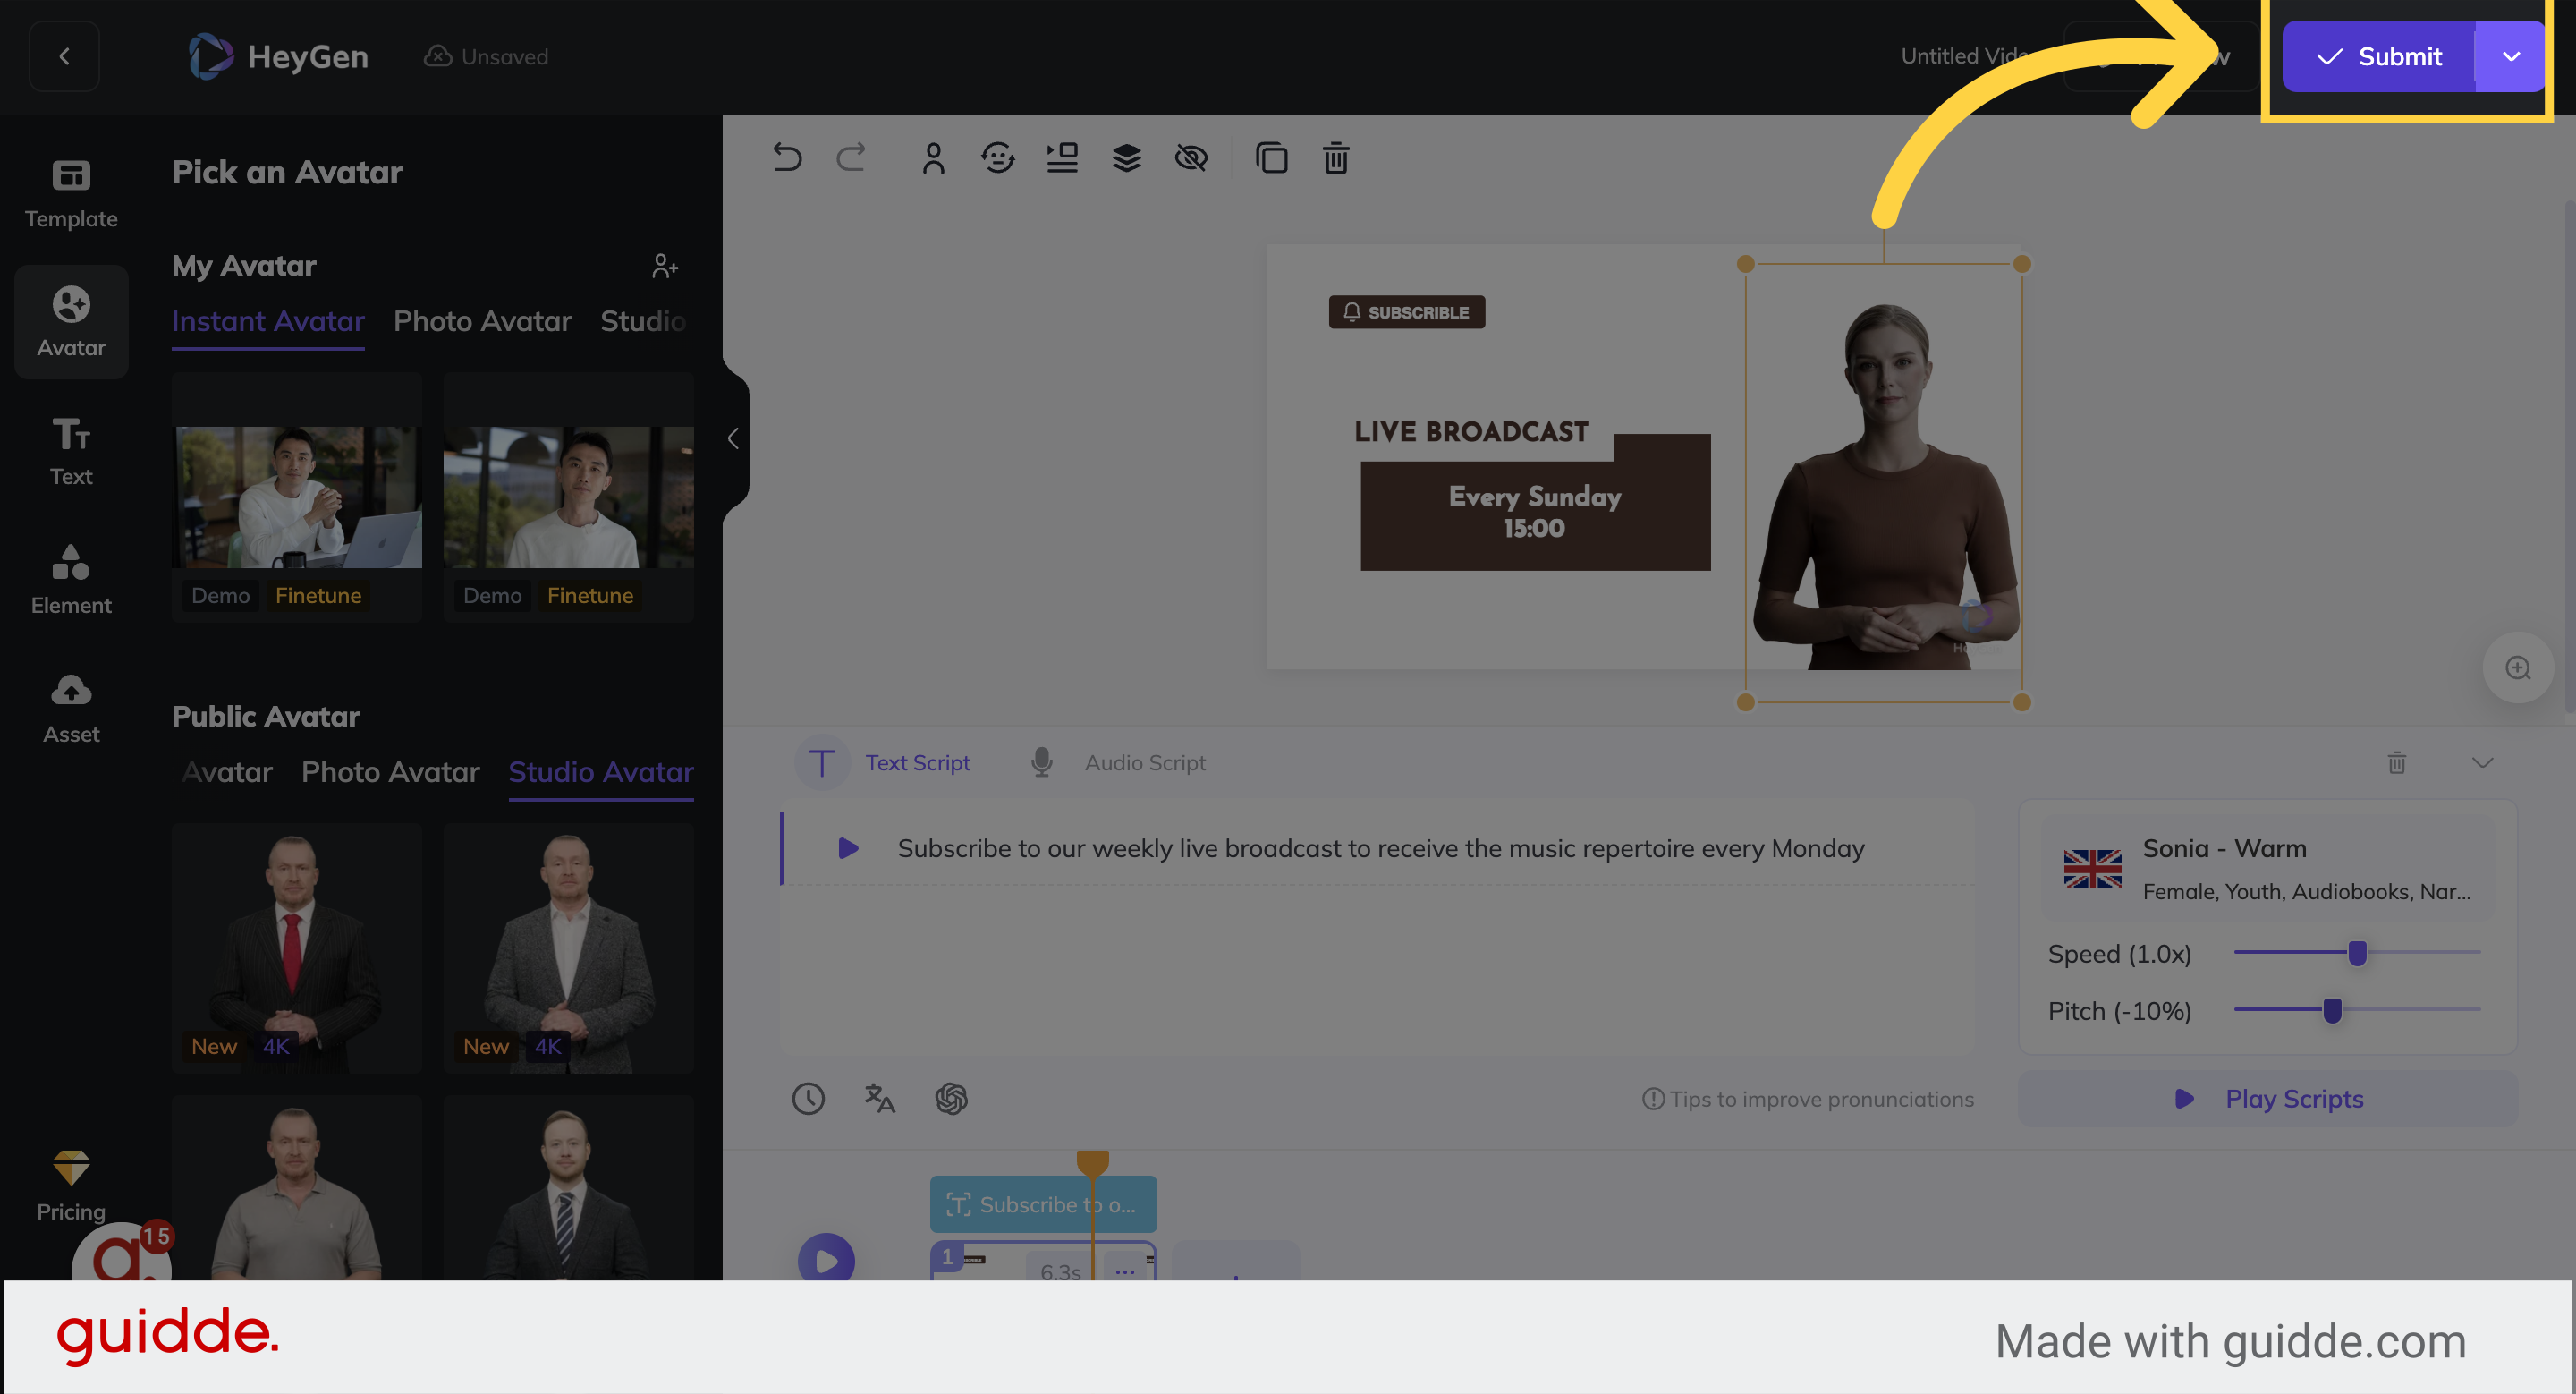Duplicate the selected avatar element
2576x1394 pixels.
[1272, 158]
